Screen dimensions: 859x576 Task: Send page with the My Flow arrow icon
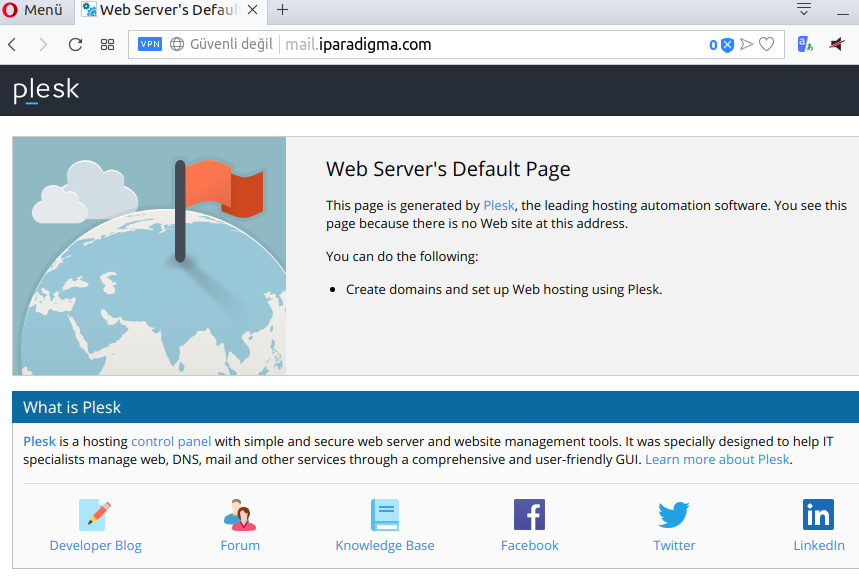(746, 44)
